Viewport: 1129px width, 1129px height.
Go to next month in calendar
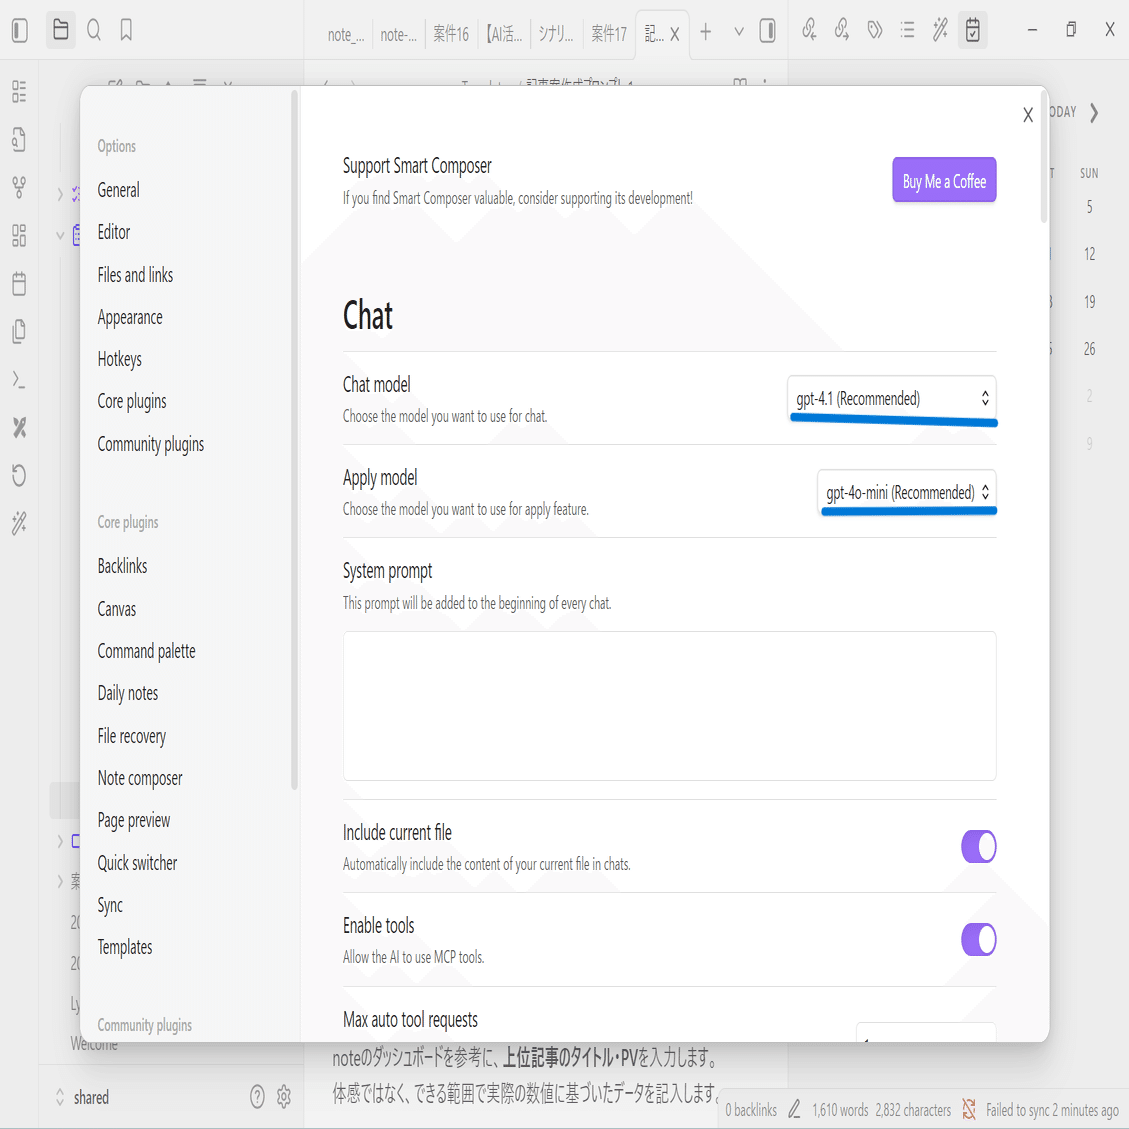pos(1094,113)
